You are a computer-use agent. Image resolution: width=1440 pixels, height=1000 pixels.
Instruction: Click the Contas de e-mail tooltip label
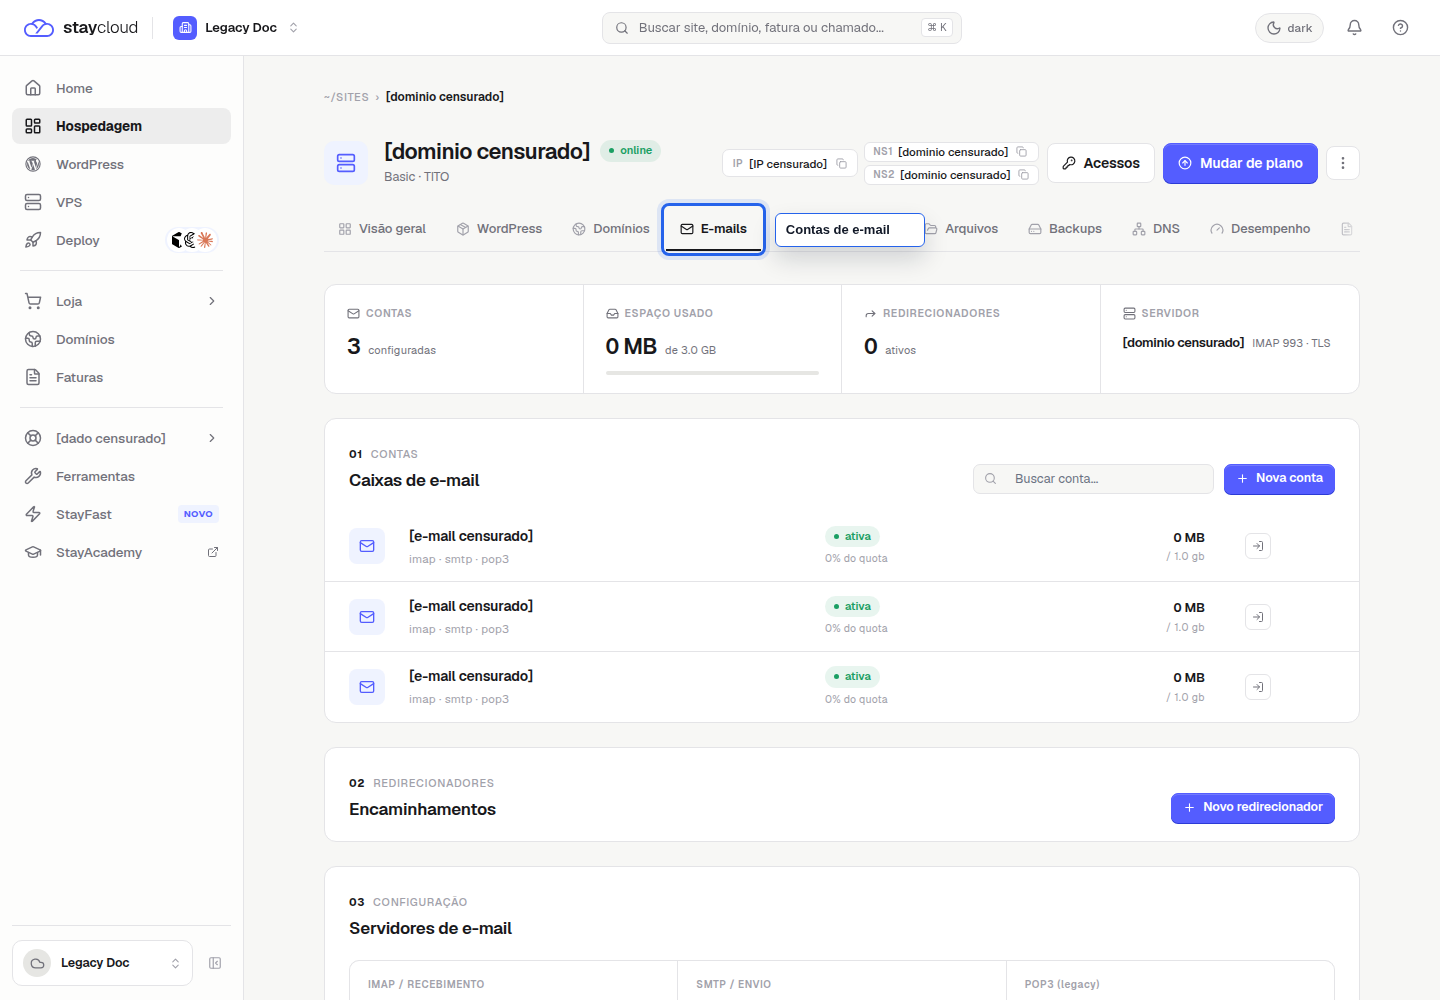[x=849, y=230]
